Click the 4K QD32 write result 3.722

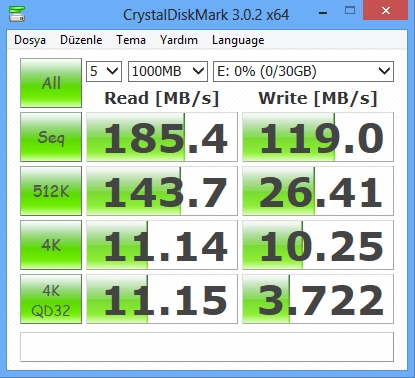[318, 299]
